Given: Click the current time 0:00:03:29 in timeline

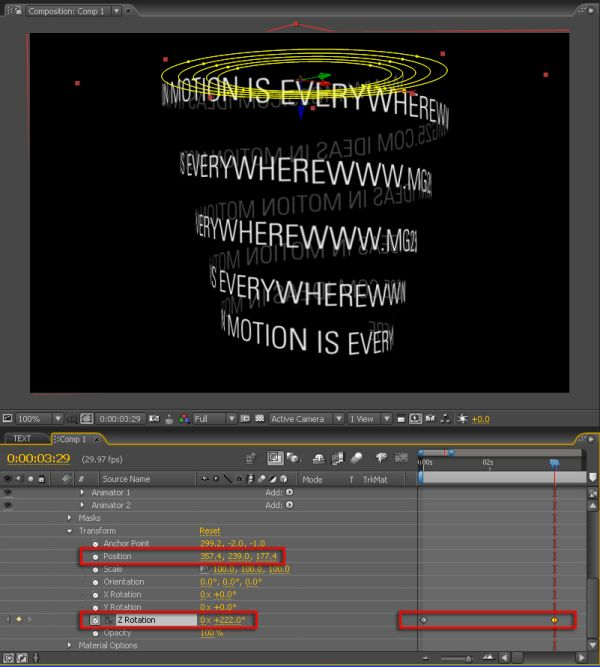Looking at the screenshot, I should click(x=38, y=459).
